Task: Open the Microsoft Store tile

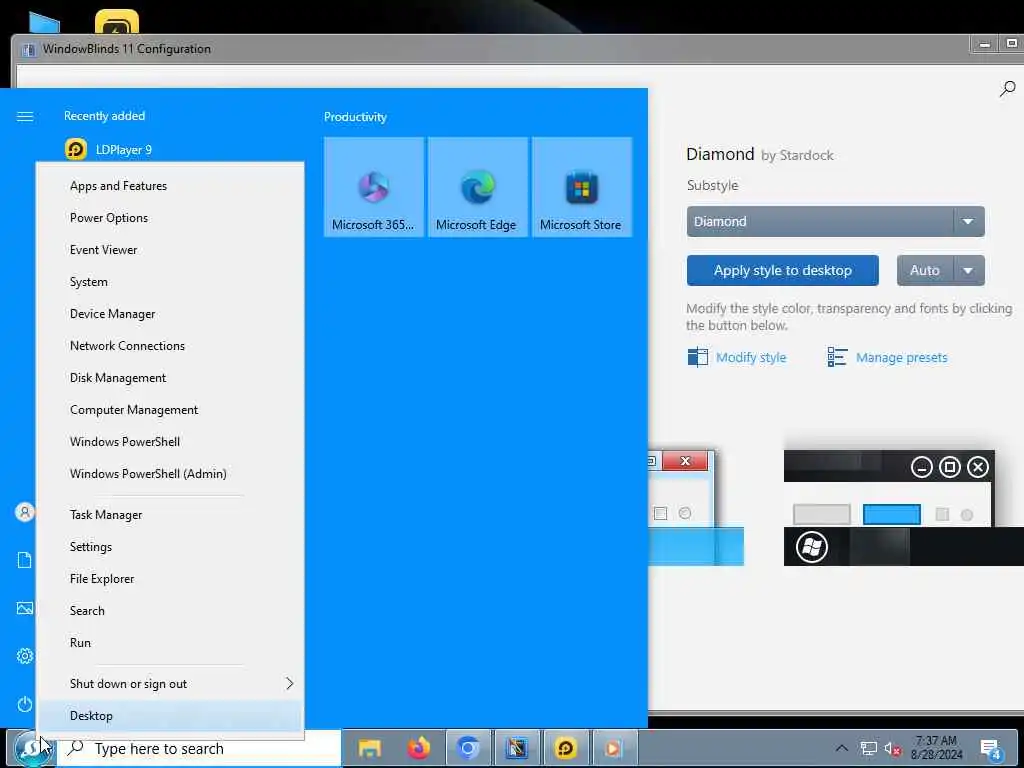Action: [582, 187]
